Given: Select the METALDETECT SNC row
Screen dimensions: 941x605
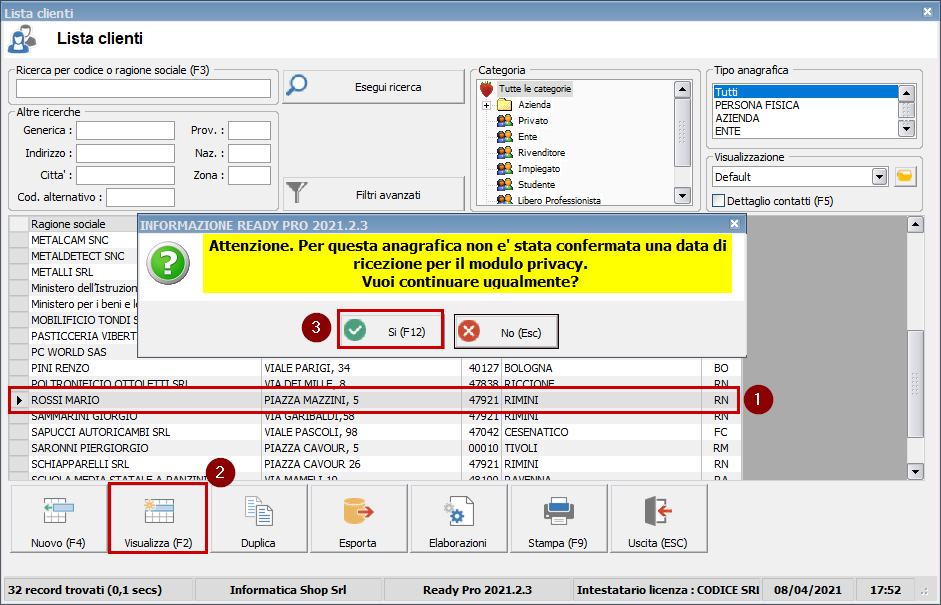Looking at the screenshot, I should (x=74, y=256).
